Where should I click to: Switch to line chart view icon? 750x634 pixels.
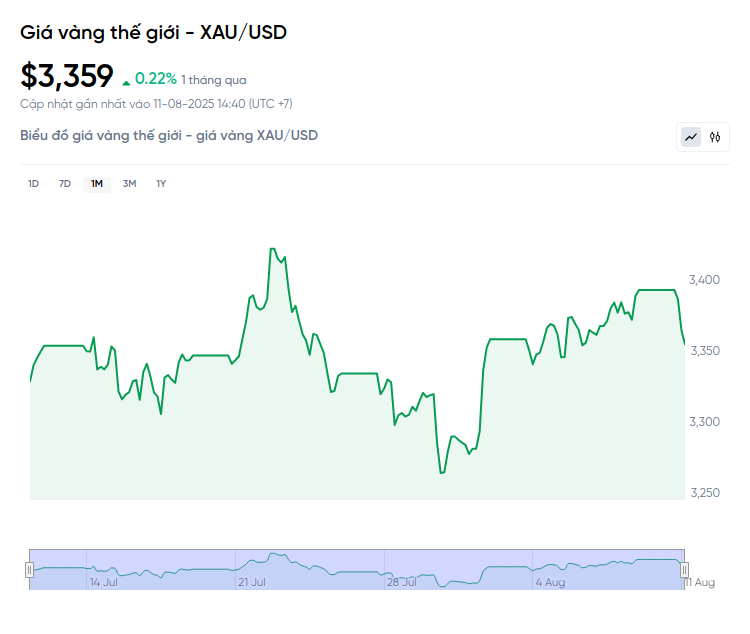coord(691,137)
